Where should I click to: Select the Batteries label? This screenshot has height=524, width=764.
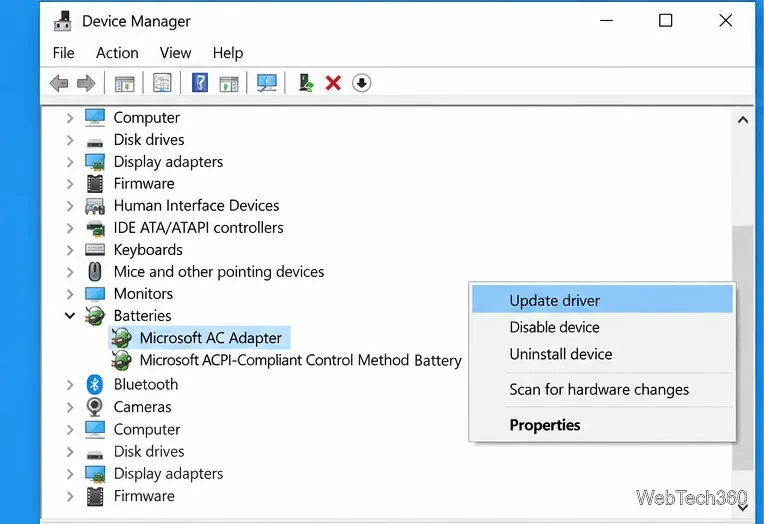coord(142,316)
